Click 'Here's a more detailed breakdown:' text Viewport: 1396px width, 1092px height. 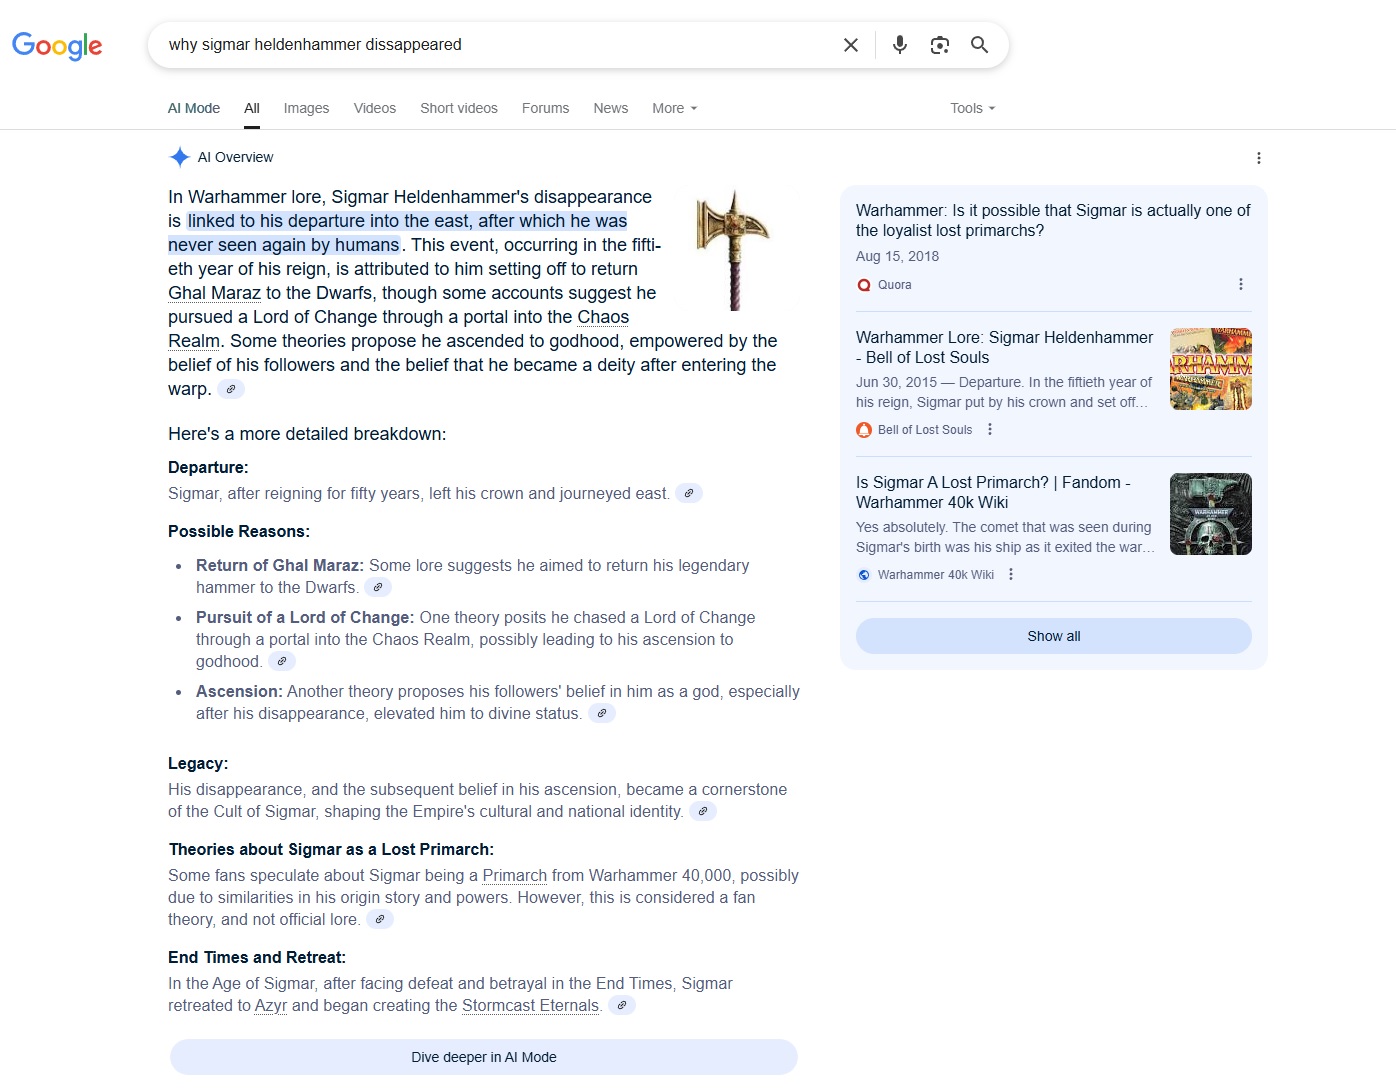pyautogui.click(x=307, y=434)
